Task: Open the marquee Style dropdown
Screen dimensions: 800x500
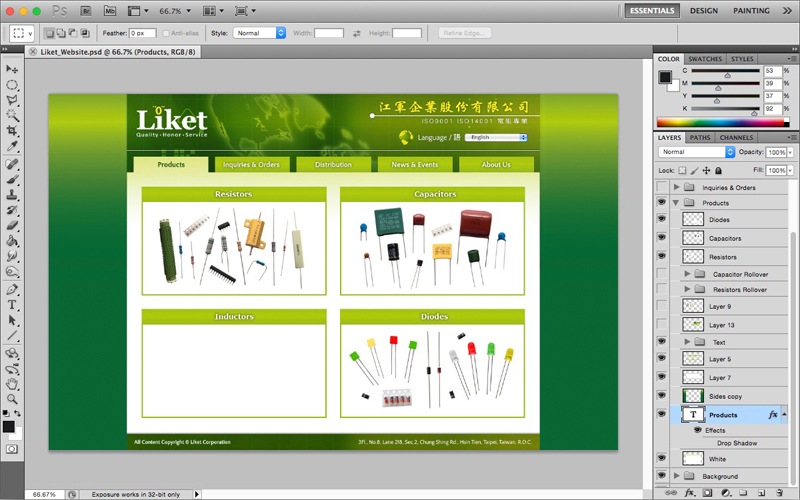Action: (260, 33)
